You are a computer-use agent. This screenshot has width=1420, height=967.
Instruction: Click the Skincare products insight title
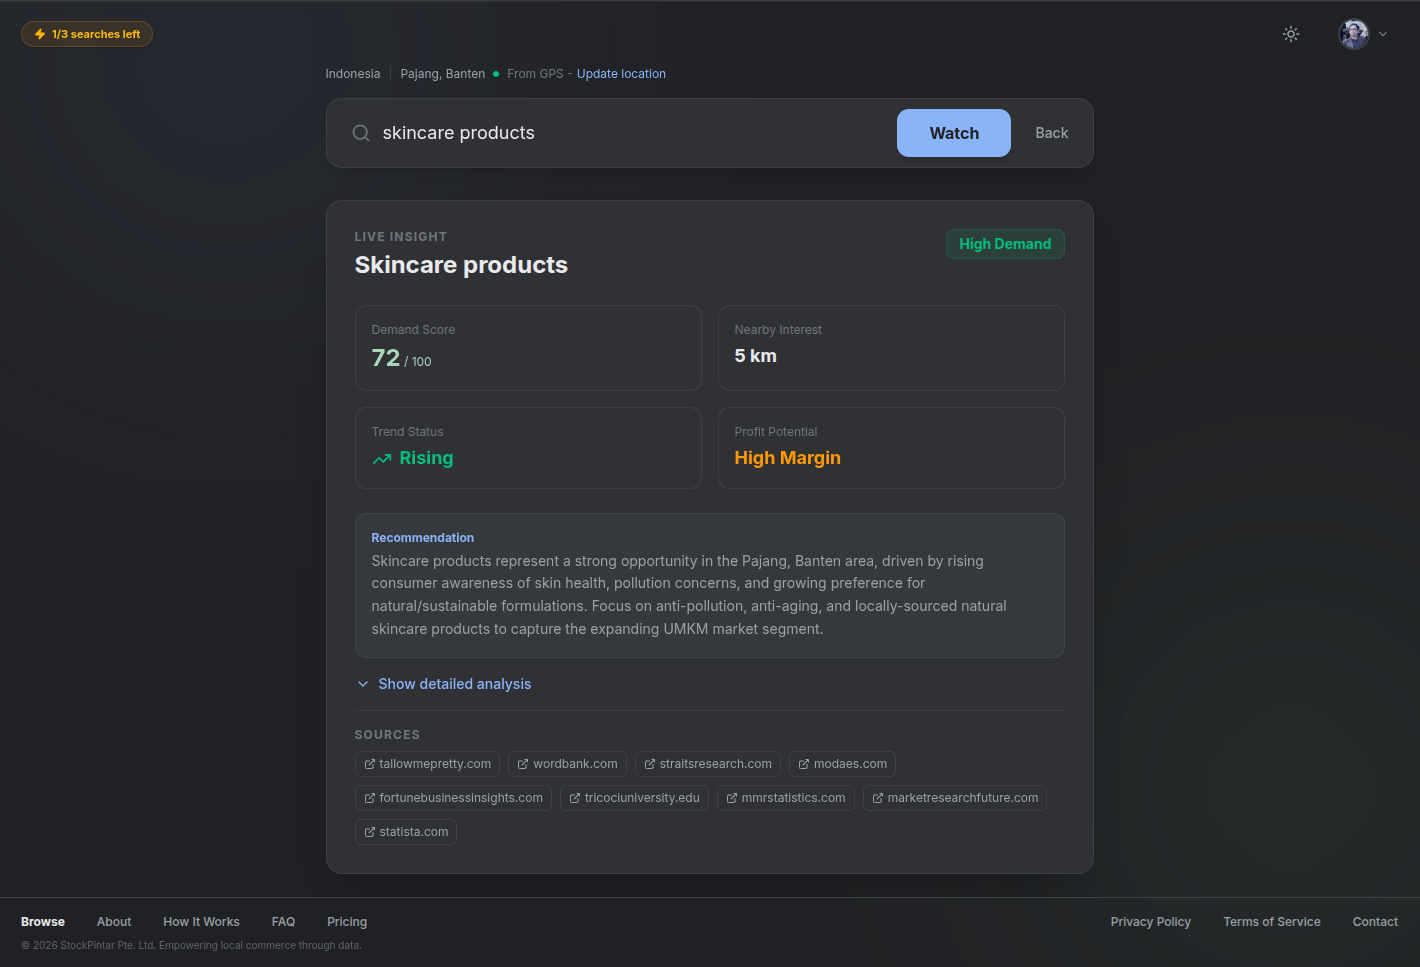point(461,265)
